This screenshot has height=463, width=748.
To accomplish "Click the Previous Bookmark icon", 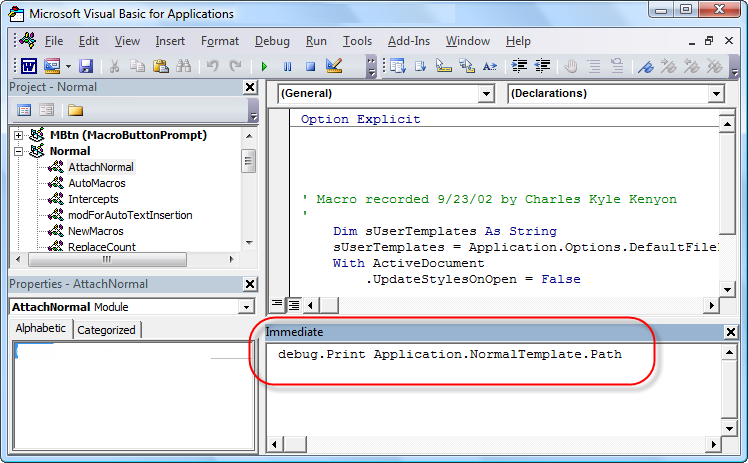I will click(x=692, y=66).
